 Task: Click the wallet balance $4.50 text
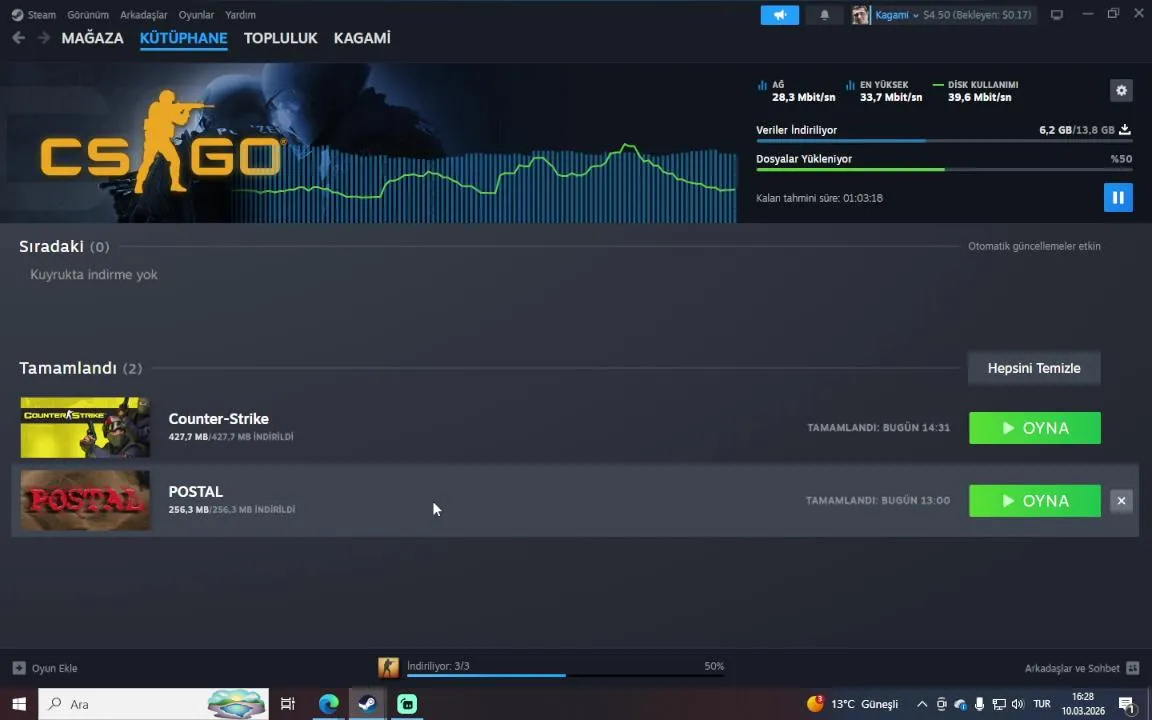tap(977, 15)
